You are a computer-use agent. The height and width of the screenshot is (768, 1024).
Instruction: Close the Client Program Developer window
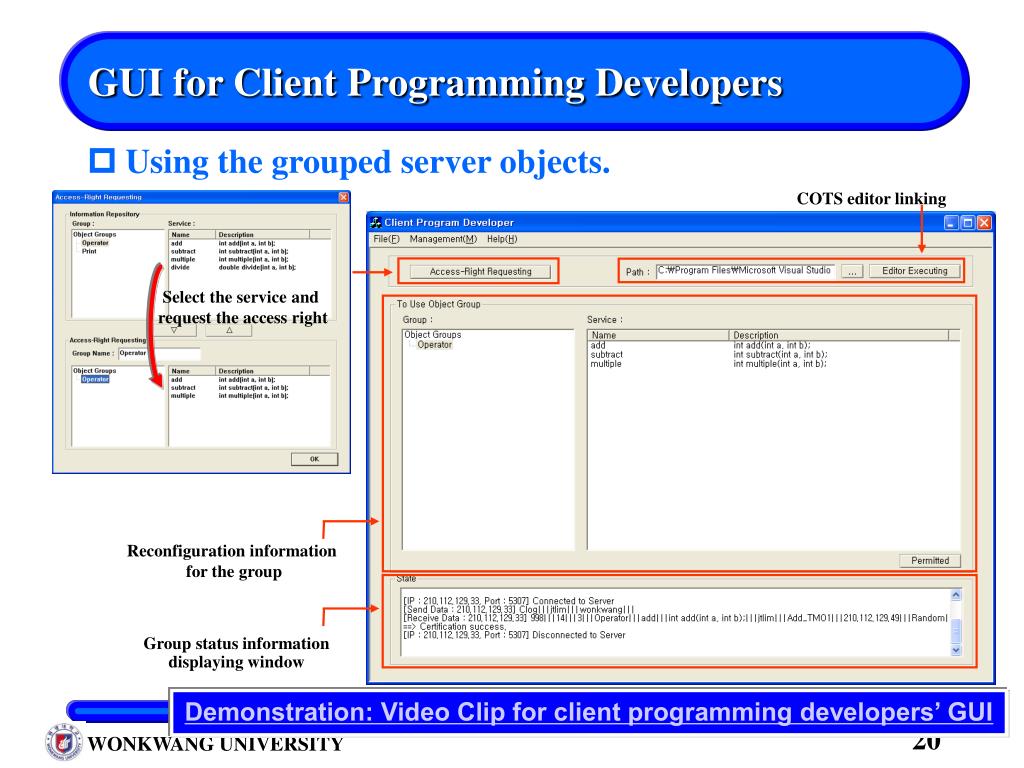[984, 223]
